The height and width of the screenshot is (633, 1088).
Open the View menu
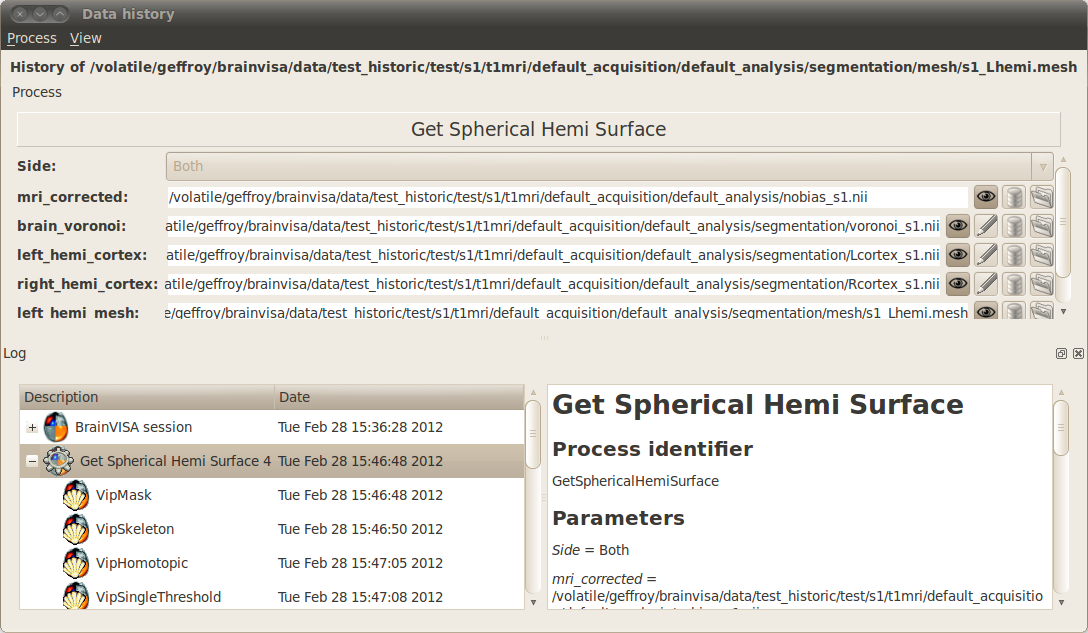(x=85, y=37)
